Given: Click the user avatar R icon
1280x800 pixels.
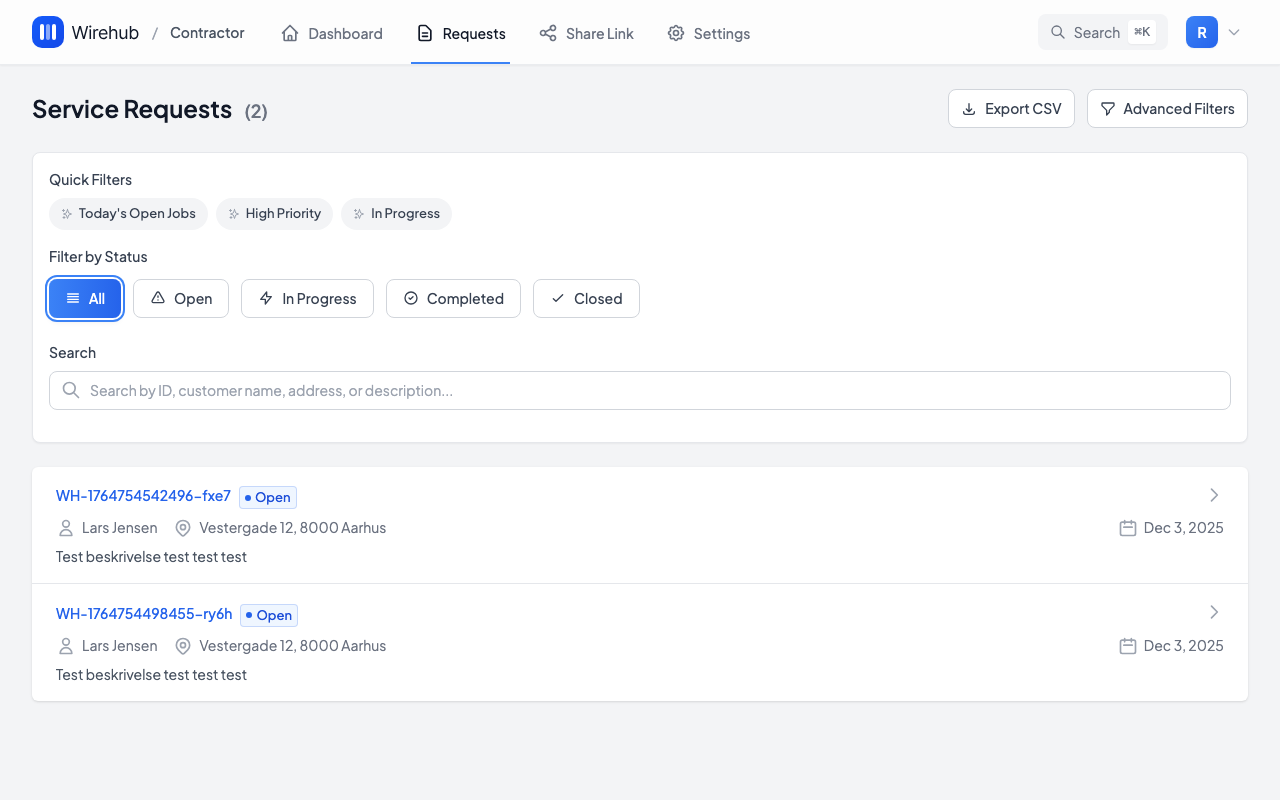Looking at the screenshot, I should (x=1201, y=32).
